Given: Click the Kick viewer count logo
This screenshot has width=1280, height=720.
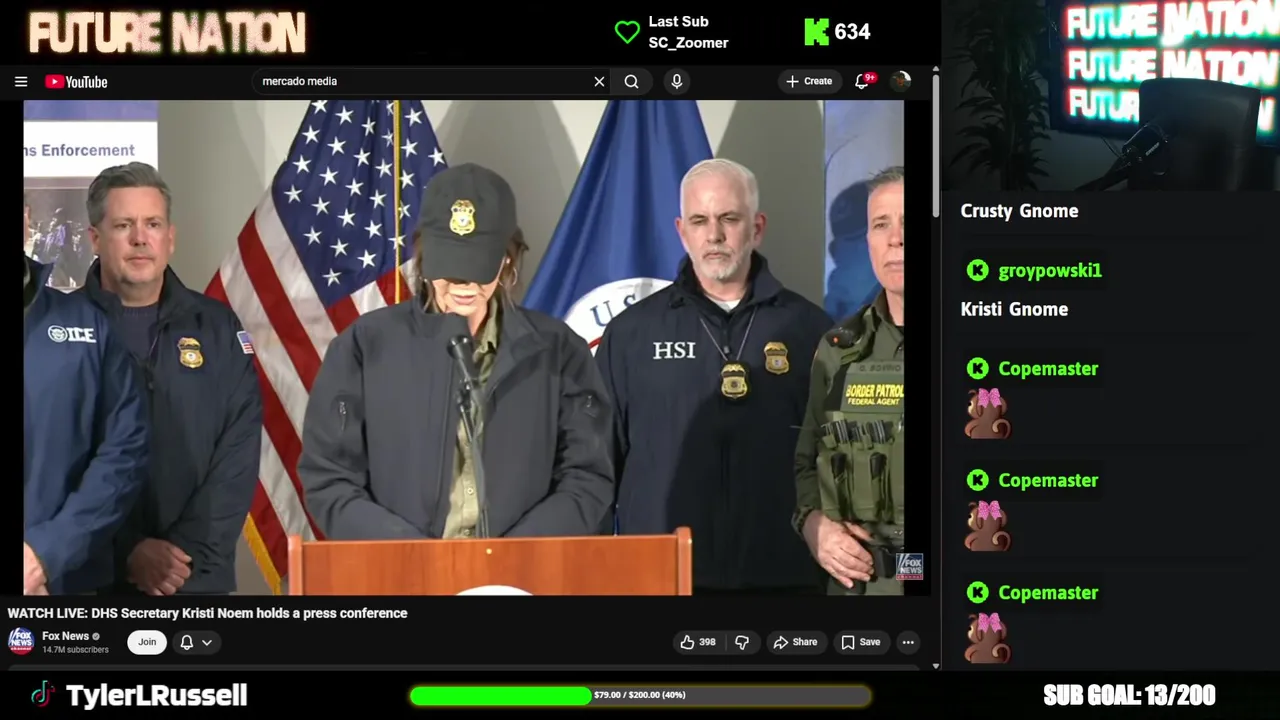Looking at the screenshot, I should [816, 32].
